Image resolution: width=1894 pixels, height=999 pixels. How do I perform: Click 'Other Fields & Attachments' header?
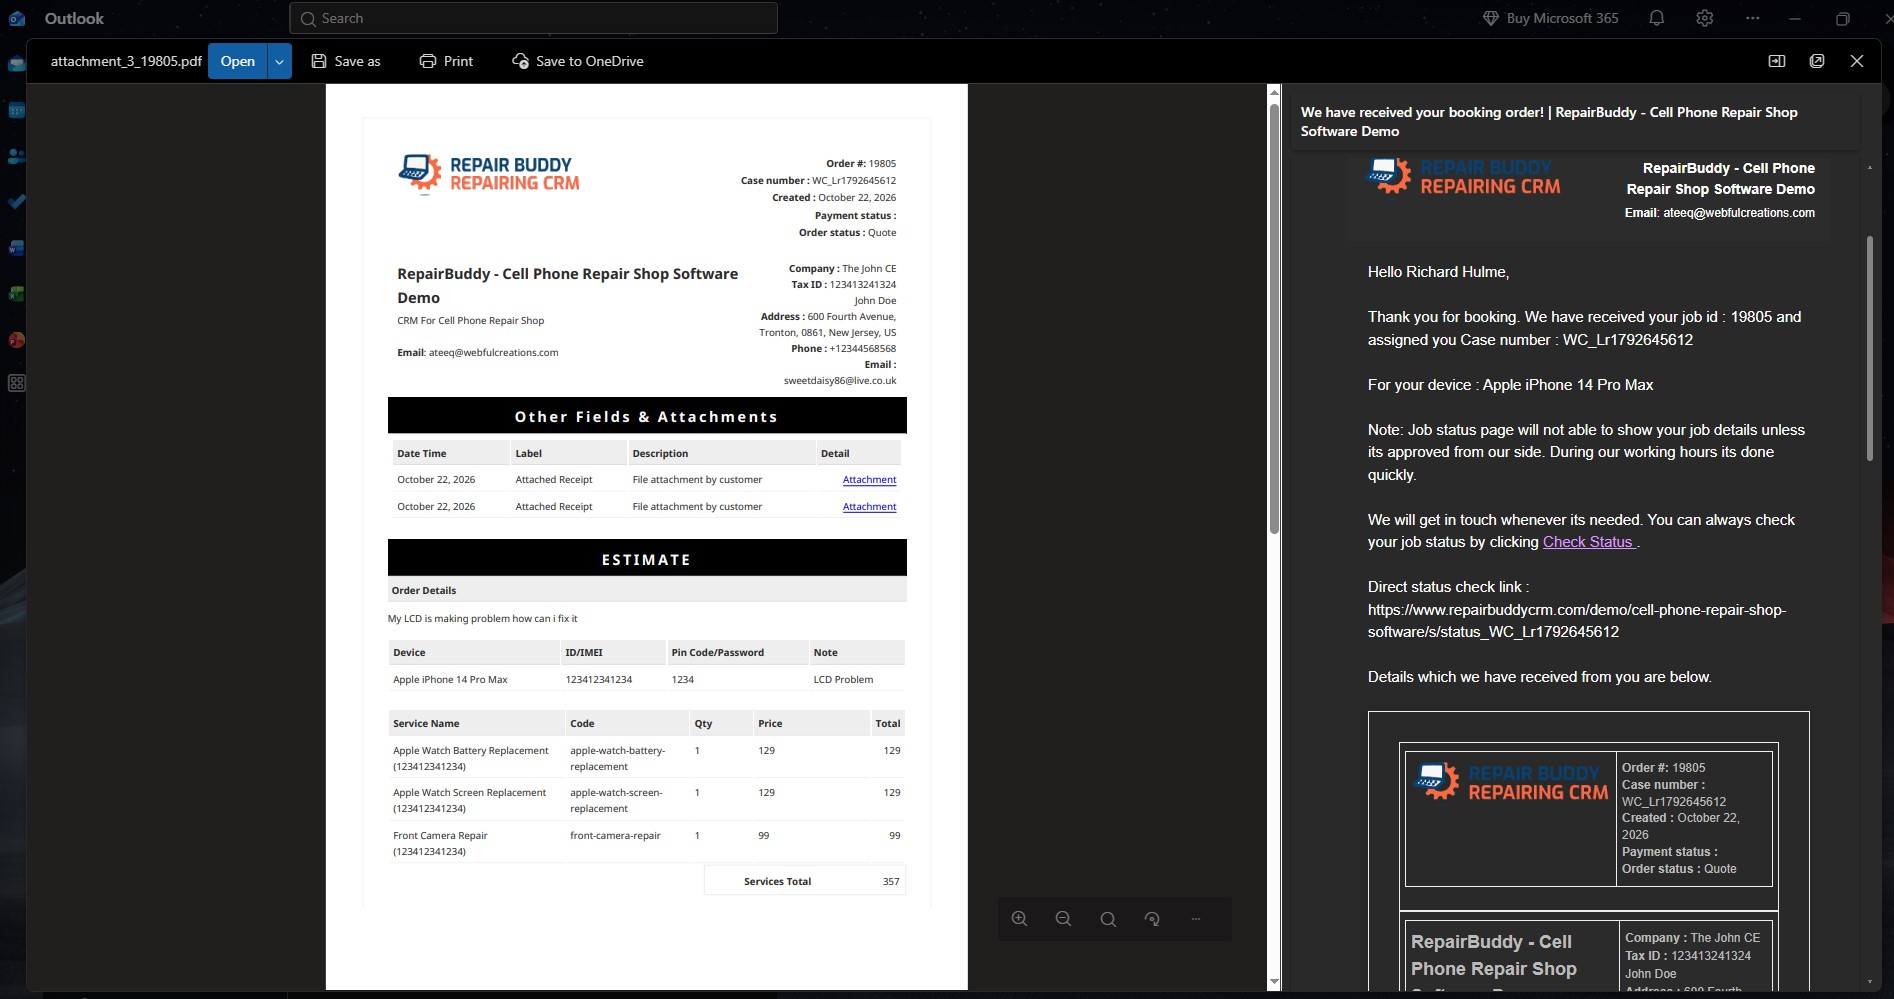click(647, 416)
